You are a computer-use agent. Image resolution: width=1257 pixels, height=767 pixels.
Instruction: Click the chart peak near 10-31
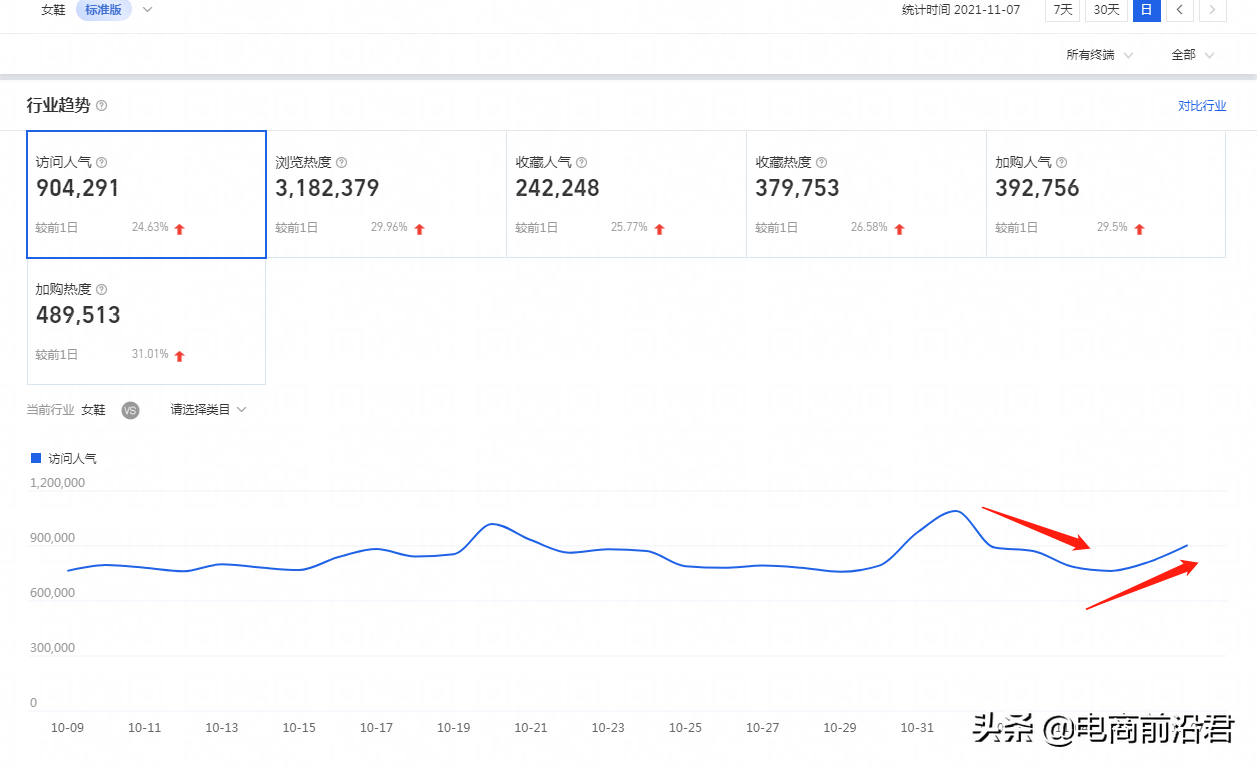(x=955, y=512)
